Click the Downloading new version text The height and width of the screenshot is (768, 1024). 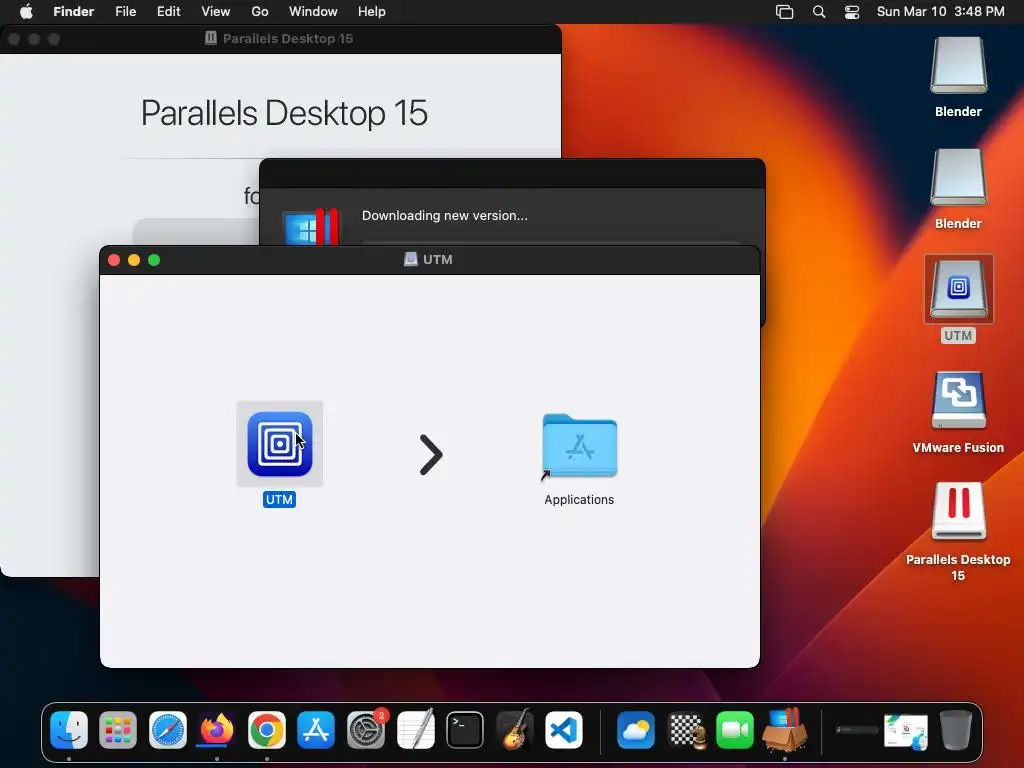[x=445, y=216]
